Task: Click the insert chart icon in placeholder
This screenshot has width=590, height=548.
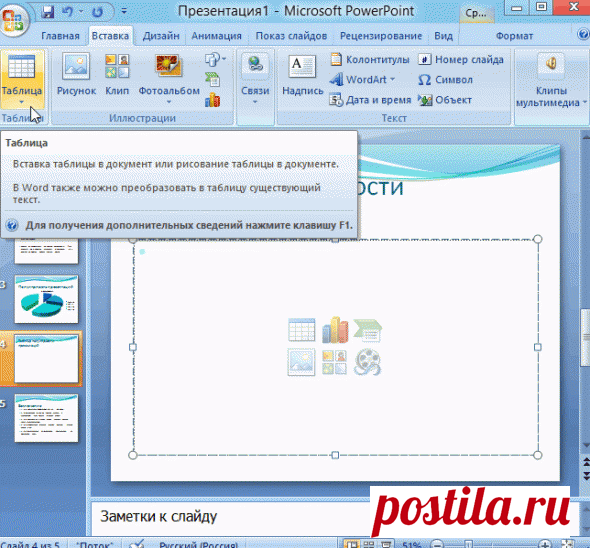Action: [x=335, y=330]
